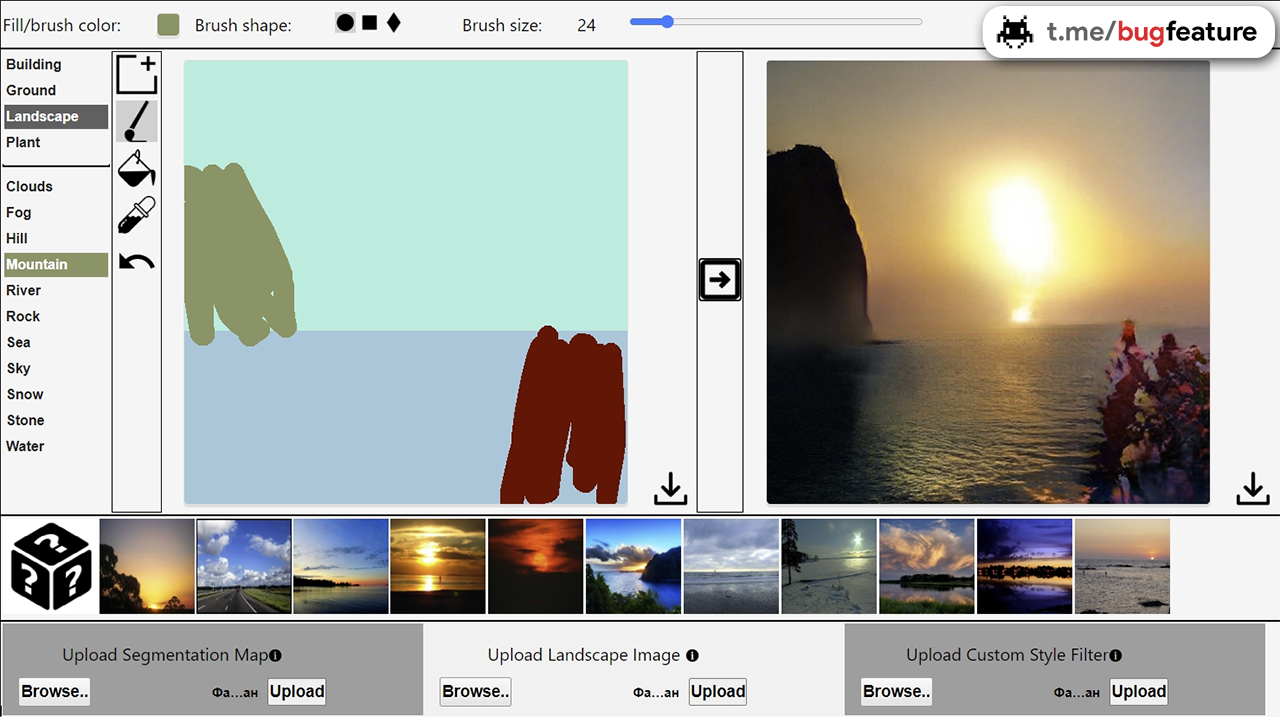1280x717 pixels.
Task: Pick the snowy shore with sun thumbnail
Action: click(x=829, y=566)
